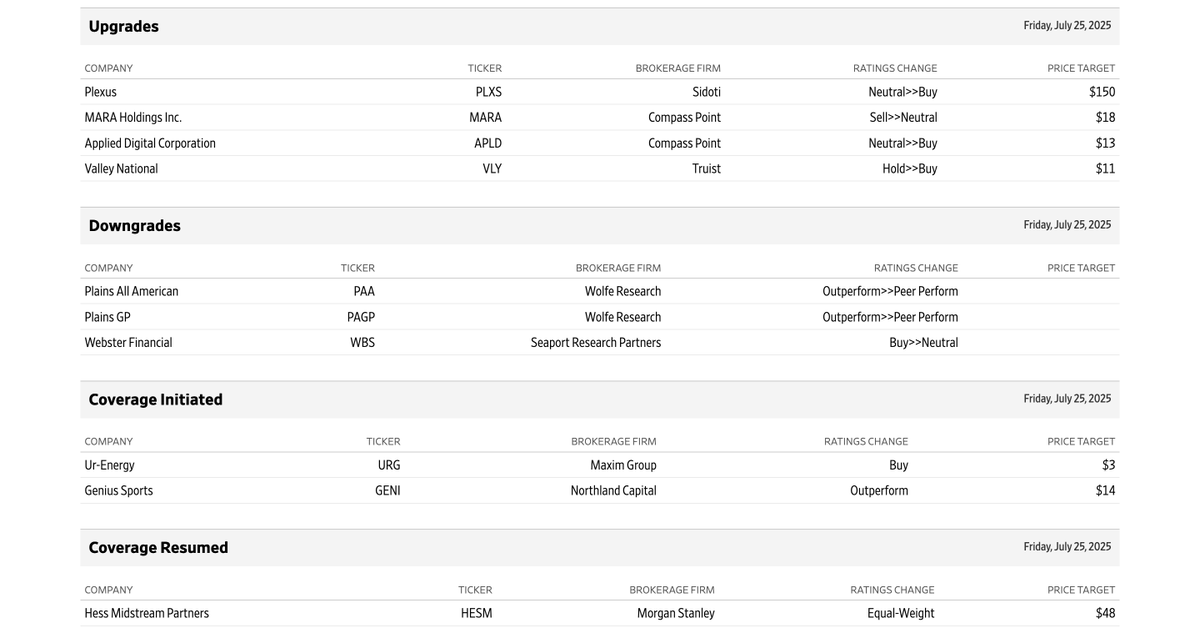The height and width of the screenshot is (633, 1200).
Task: Click TICKER column header in Downgrades table
Action: [x=358, y=268]
